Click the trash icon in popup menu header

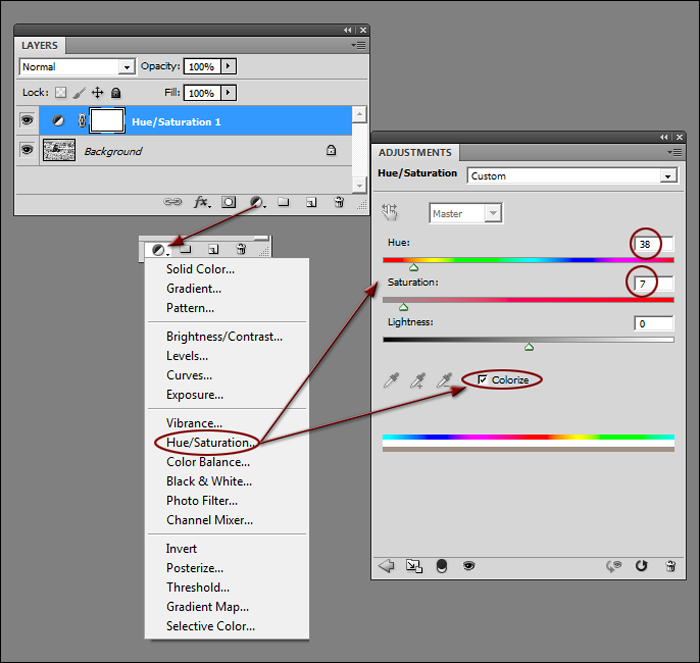(x=241, y=249)
